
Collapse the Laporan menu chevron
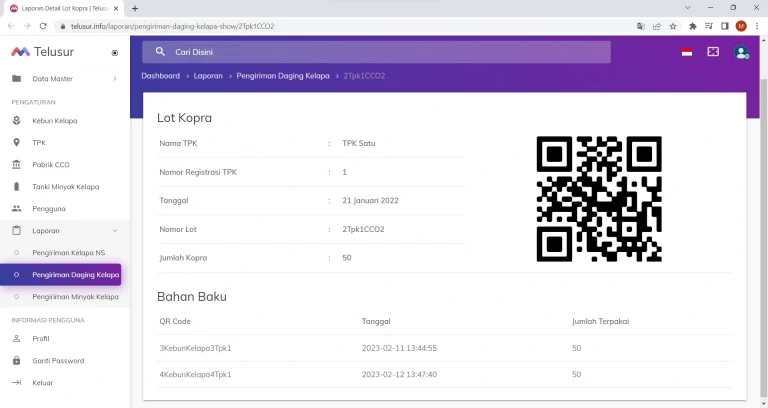pyautogui.click(x=115, y=231)
